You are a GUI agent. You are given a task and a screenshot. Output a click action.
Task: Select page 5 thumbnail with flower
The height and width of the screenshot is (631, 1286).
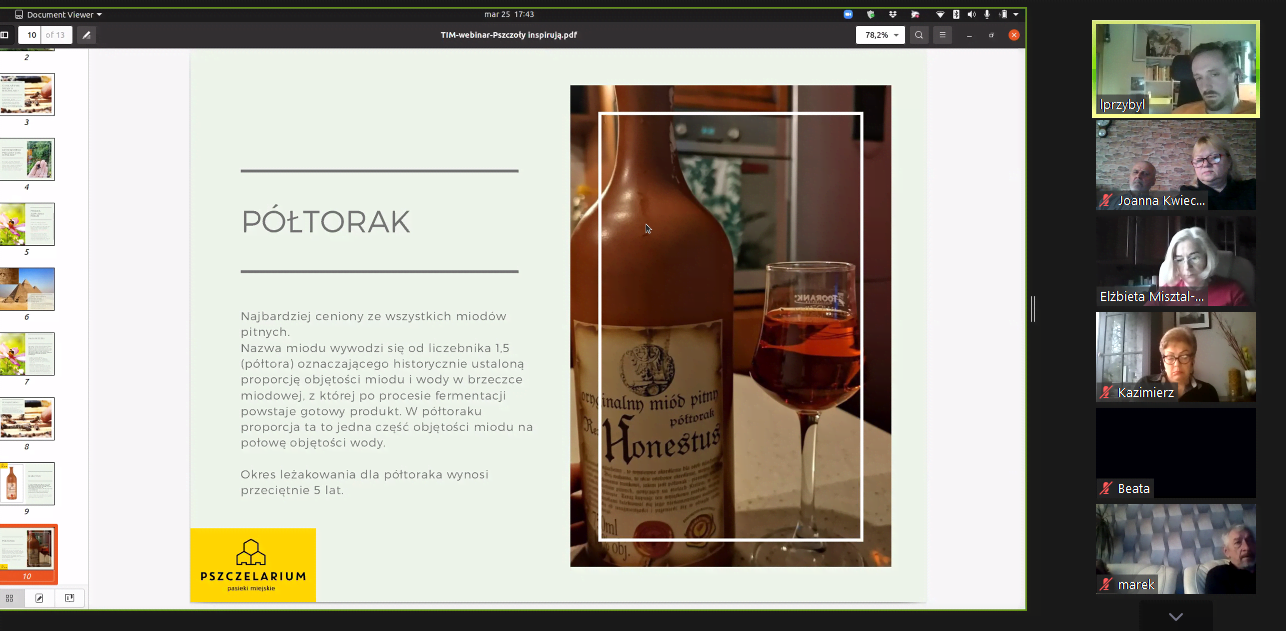[27, 224]
